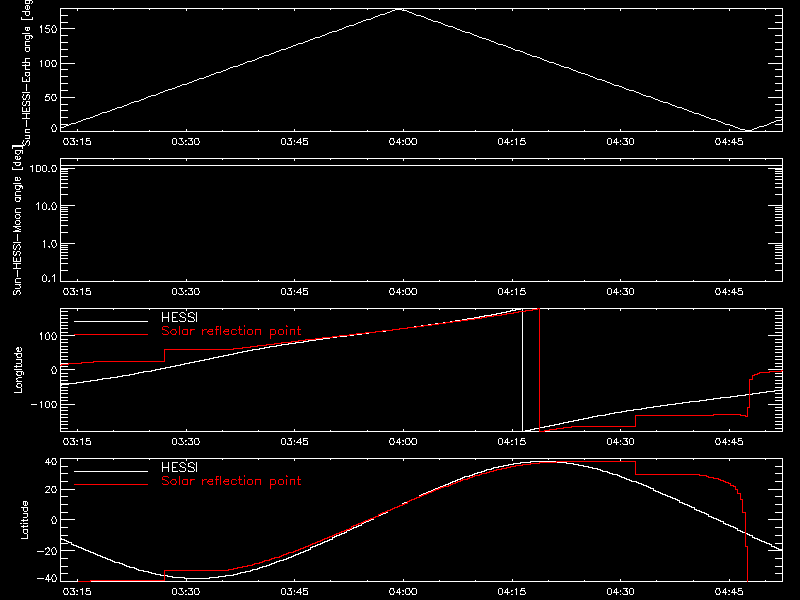Click -20 tick on Latitude axis
This screenshot has width=800, height=600.
47,551
